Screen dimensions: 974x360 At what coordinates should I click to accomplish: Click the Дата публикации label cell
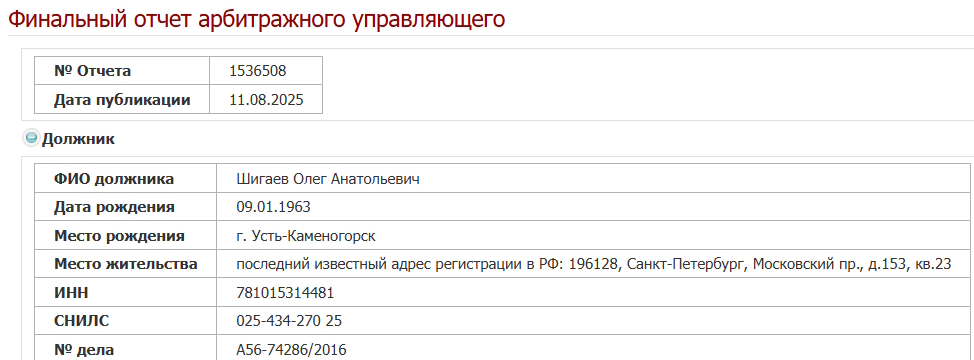pos(122,99)
